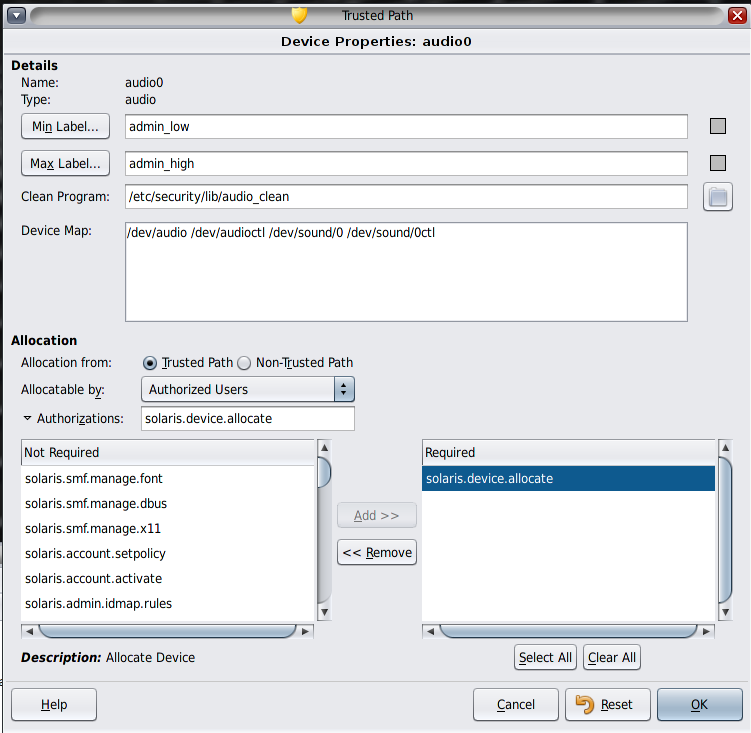Click right arrow of Required horizontal scrollbar
This screenshot has width=751, height=733.
(x=706, y=631)
